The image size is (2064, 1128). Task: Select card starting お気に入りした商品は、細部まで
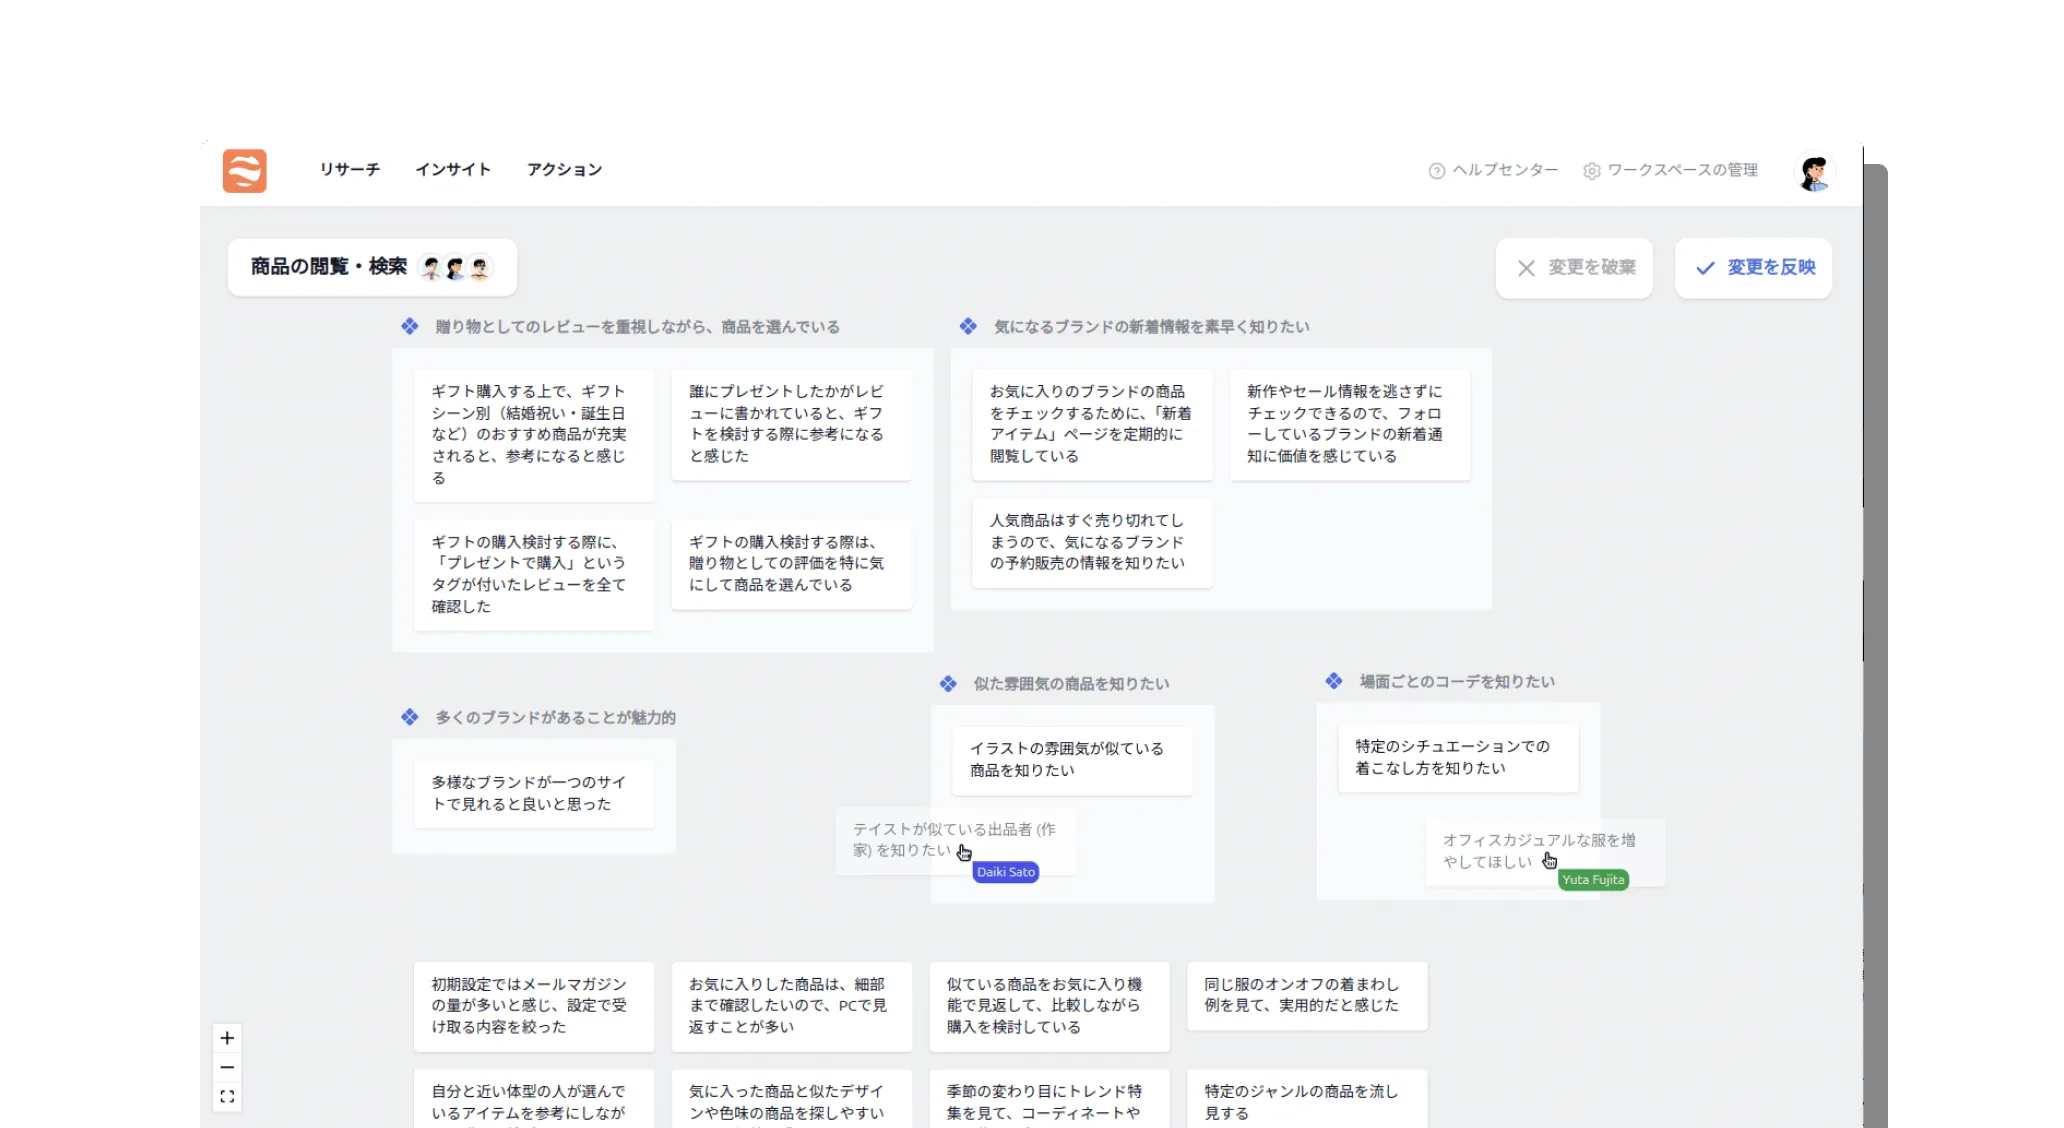791,1006
